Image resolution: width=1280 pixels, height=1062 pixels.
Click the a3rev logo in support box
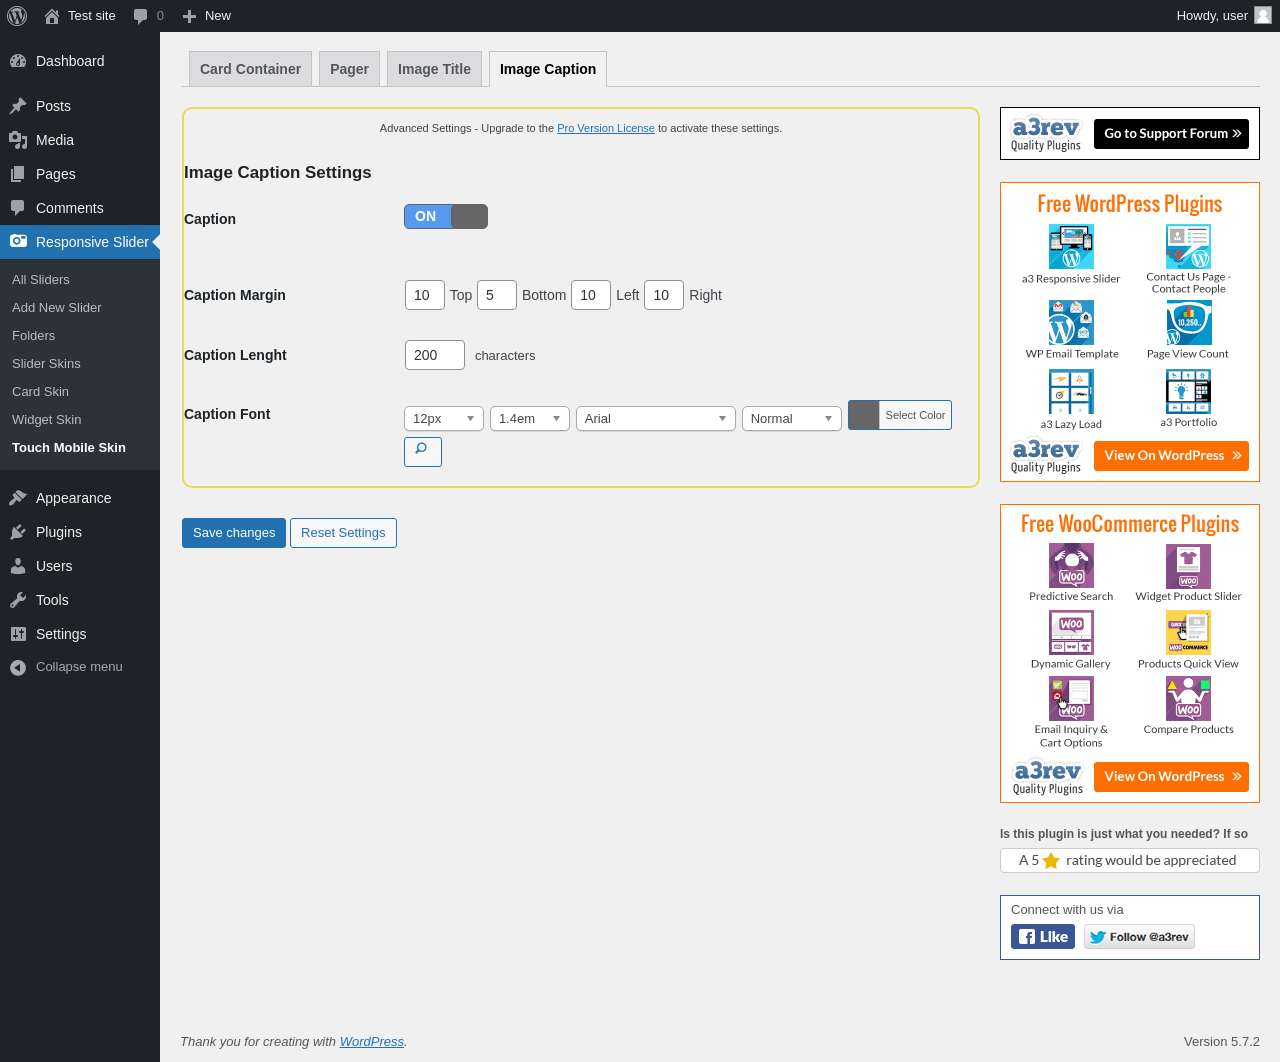click(1046, 134)
